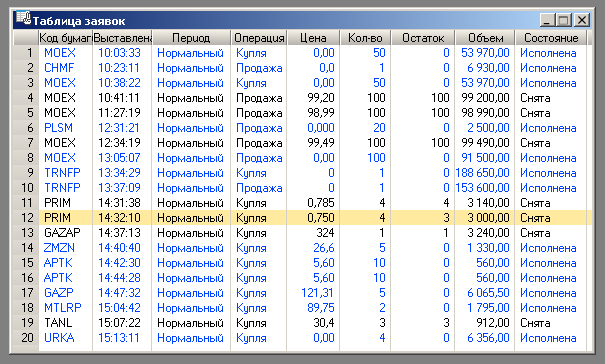Click the Состояние column header
This screenshot has width=605, height=364.
click(x=551, y=38)
